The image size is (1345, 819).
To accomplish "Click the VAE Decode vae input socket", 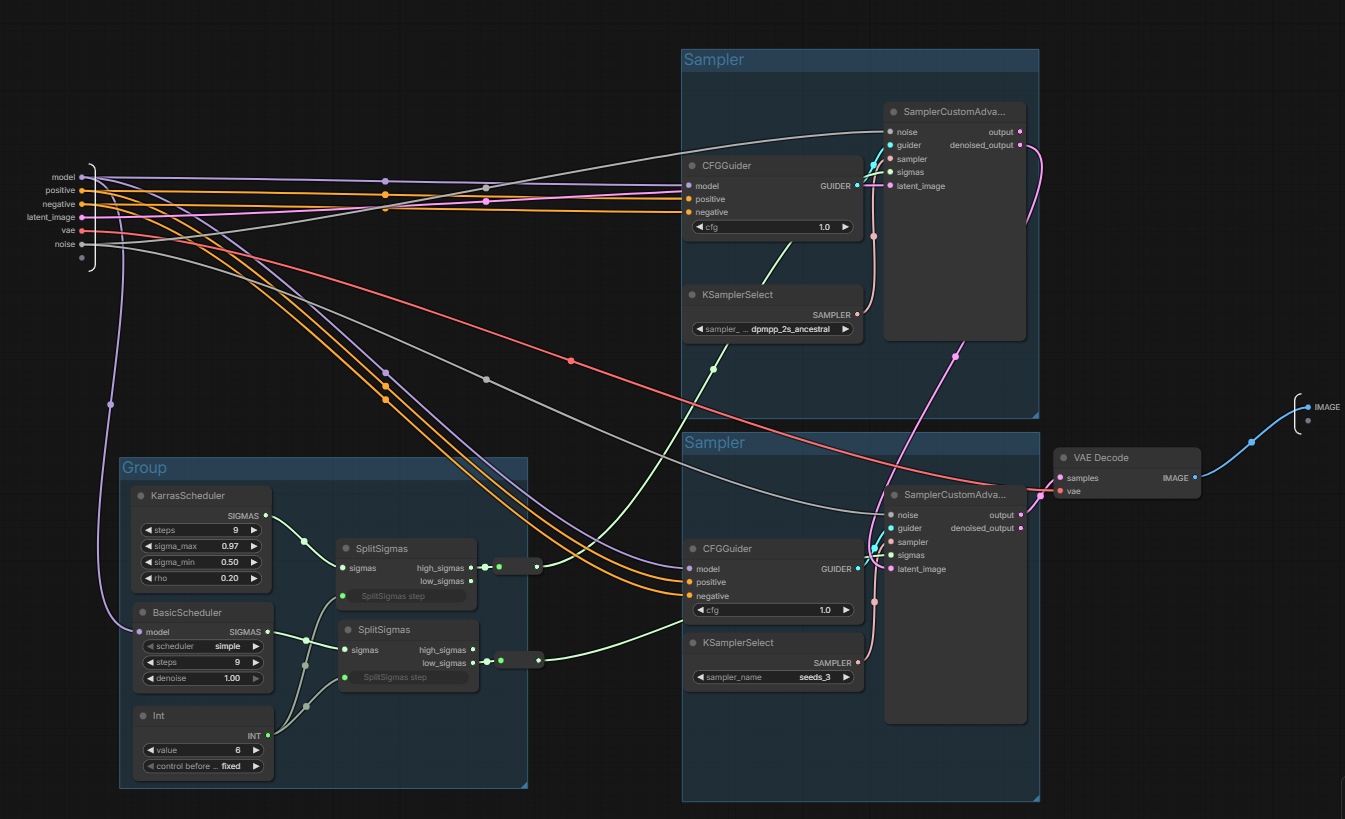I will [x=1060, y=491].
